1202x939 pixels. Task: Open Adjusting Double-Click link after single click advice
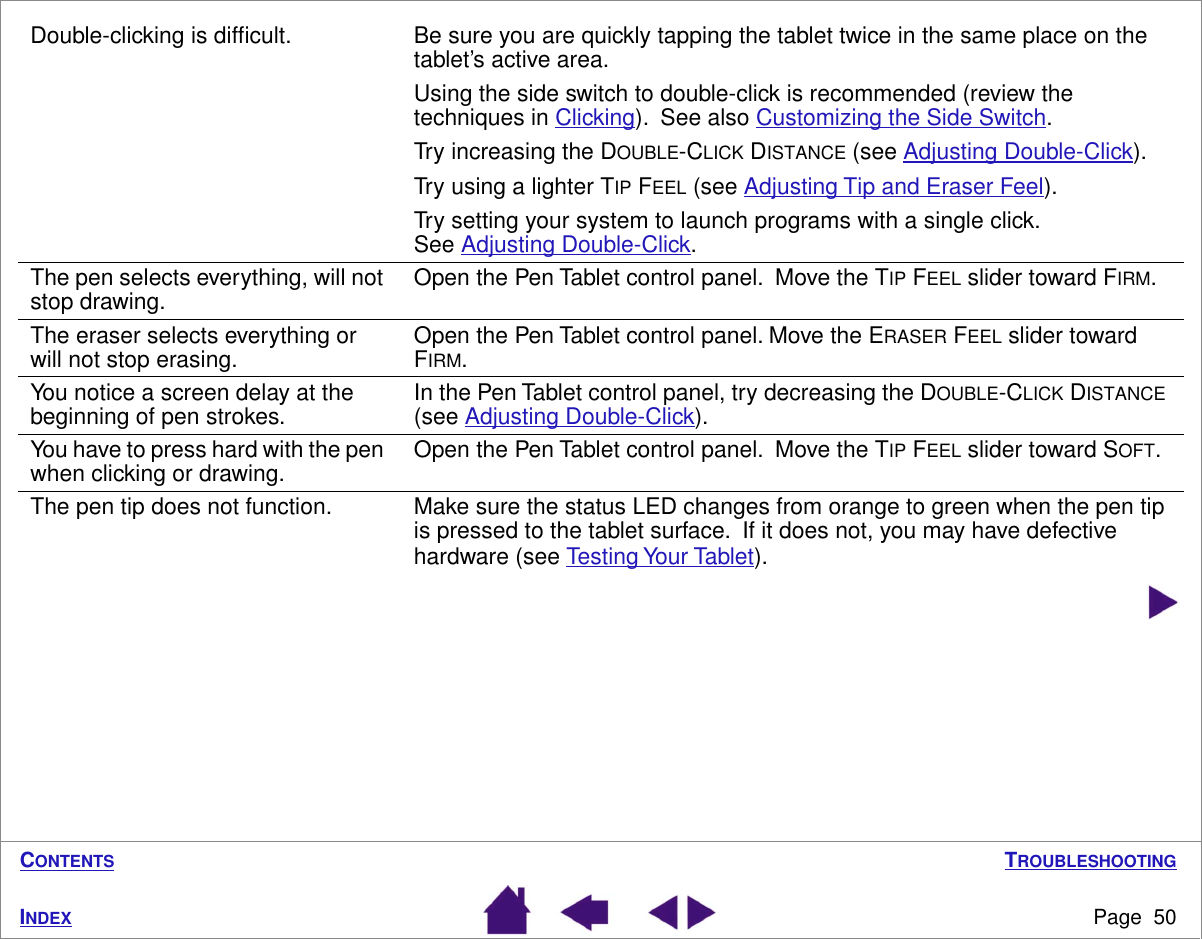[x=576, y=245]
